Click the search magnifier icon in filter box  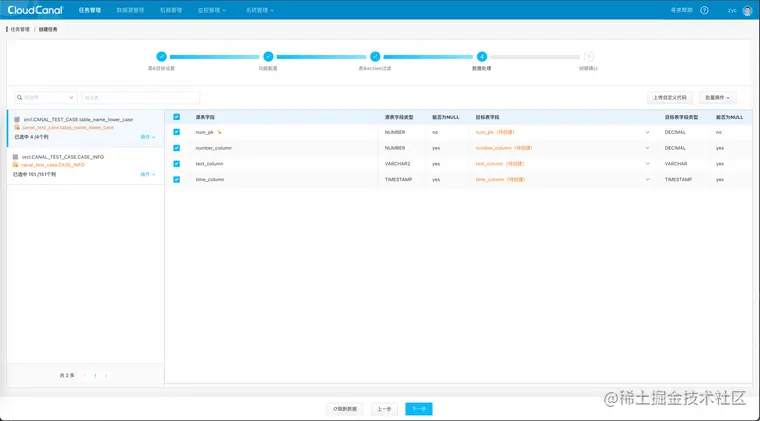19,97
